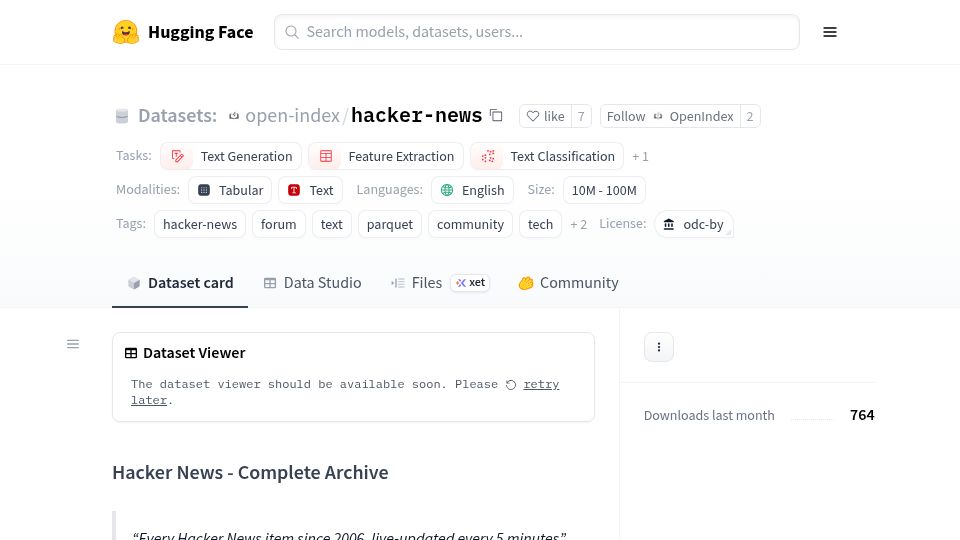Screen dimensions: 960x540
Task: Click the Dataset card cube icon
Action: pos(134,283)
